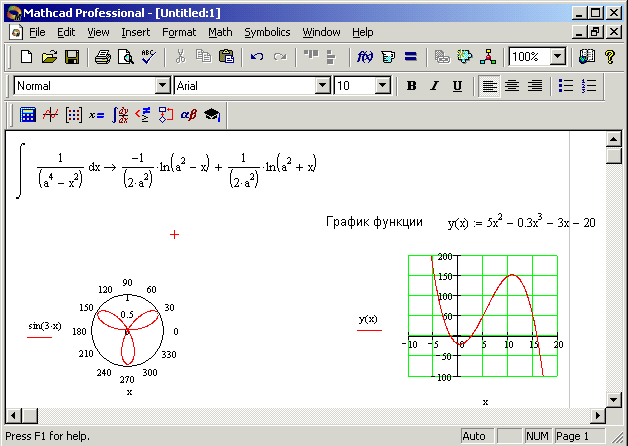Redo the last undone action
Image resolution: width=628 pixels, height=446 pixels.
pyautogui.click(x=280, y=57)
